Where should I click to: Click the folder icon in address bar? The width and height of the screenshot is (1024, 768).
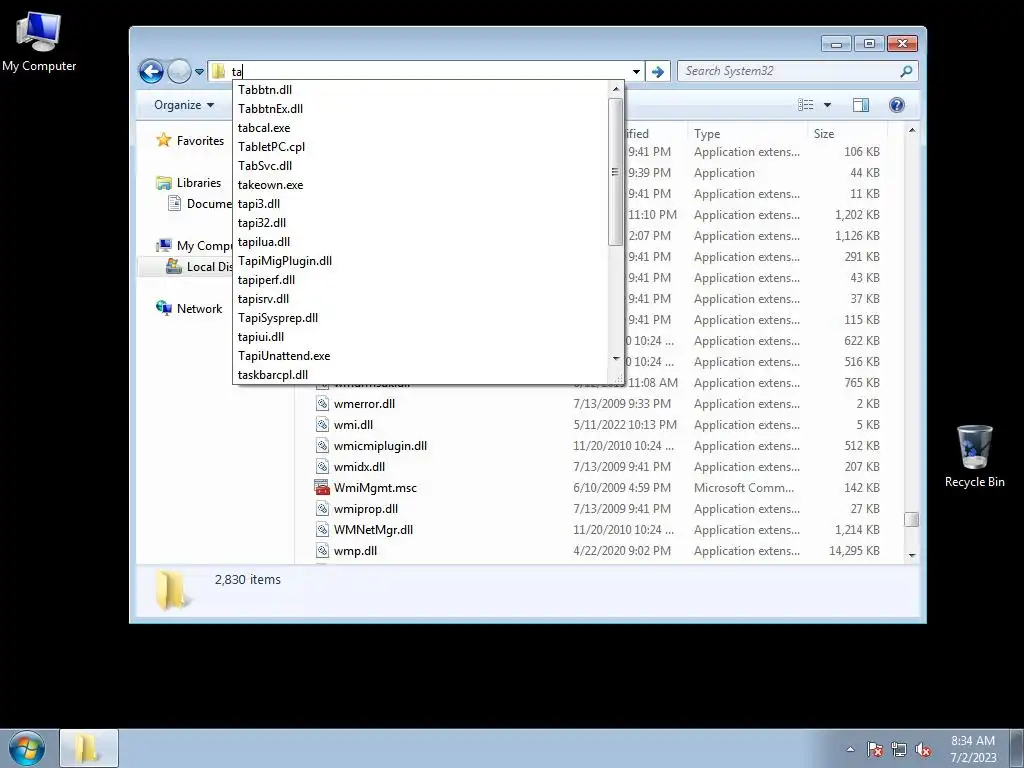coord(219,71)
